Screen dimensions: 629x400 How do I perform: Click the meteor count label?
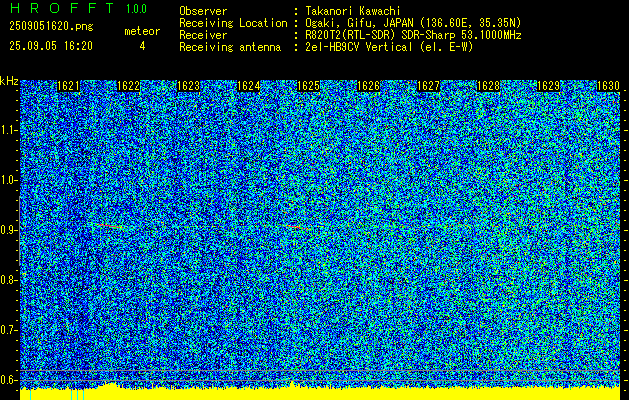pos(142,31)
